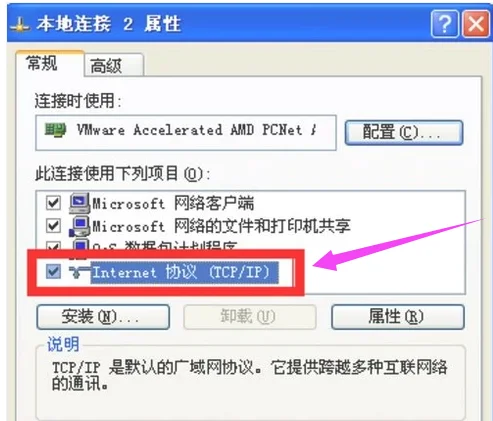Click the Internet Protocol TCP/IP icon
493x421 pixels.
[79, 272]
